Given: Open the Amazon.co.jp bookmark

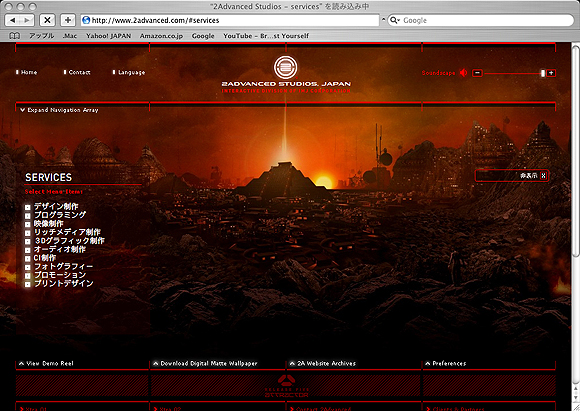Looking at the screenshot, I should pos(161,36).
